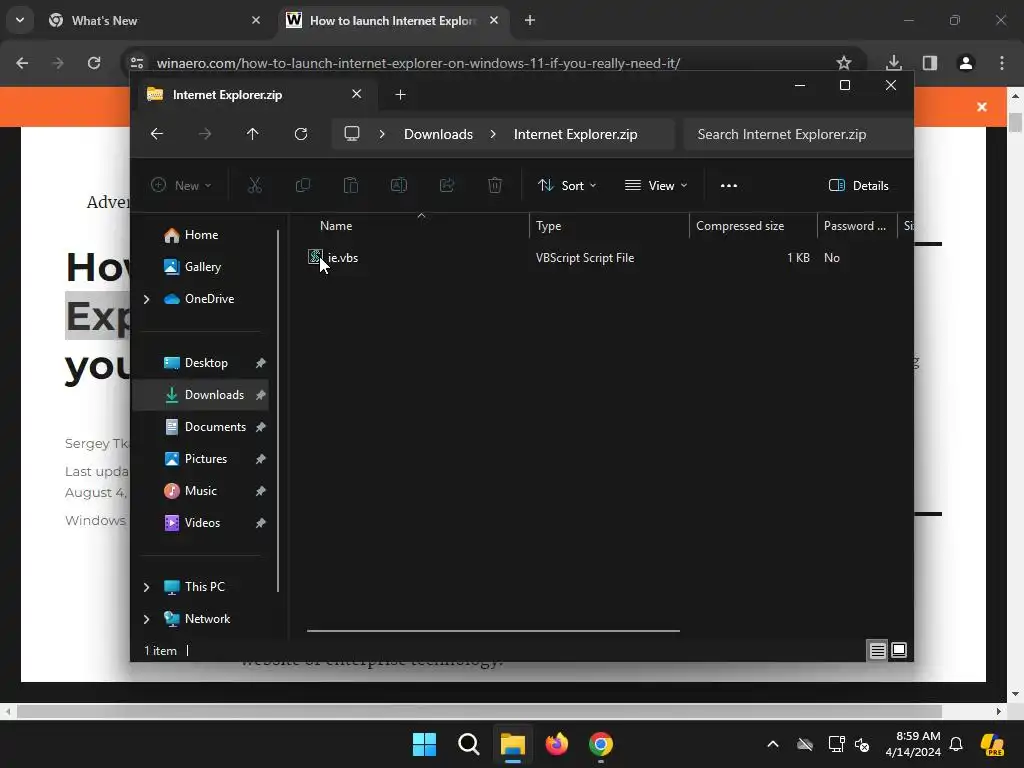
Task: Click Internet Explorer.zip breadcrumb segment
Action: (x=575, y=134)
